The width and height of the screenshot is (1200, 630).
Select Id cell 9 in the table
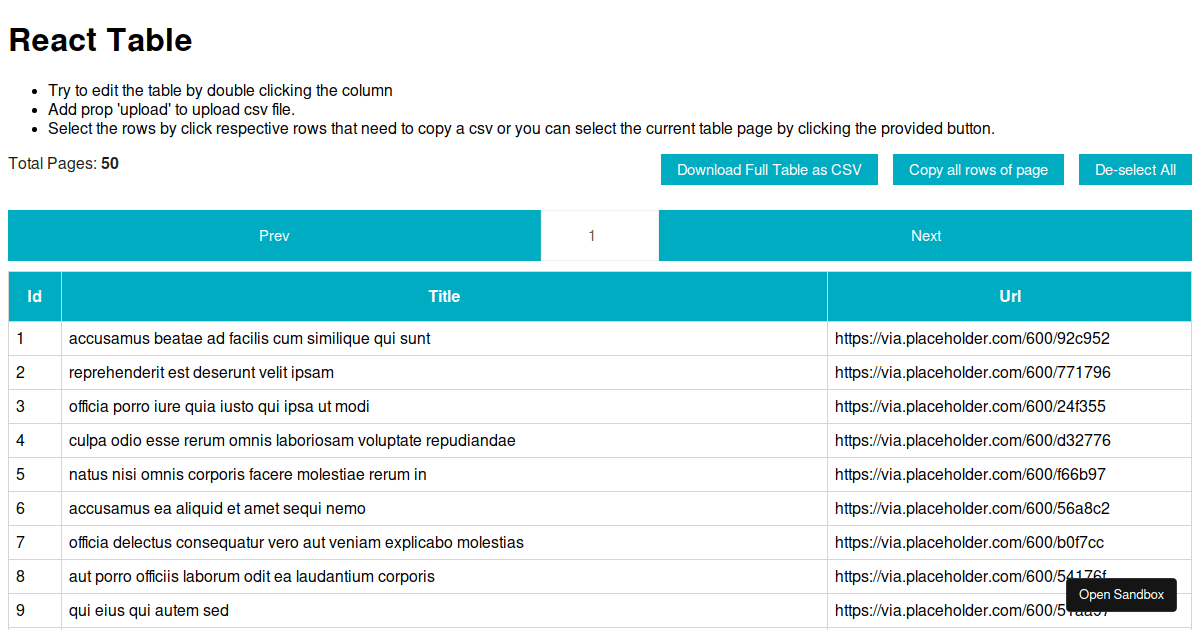[x=35, y=611]
